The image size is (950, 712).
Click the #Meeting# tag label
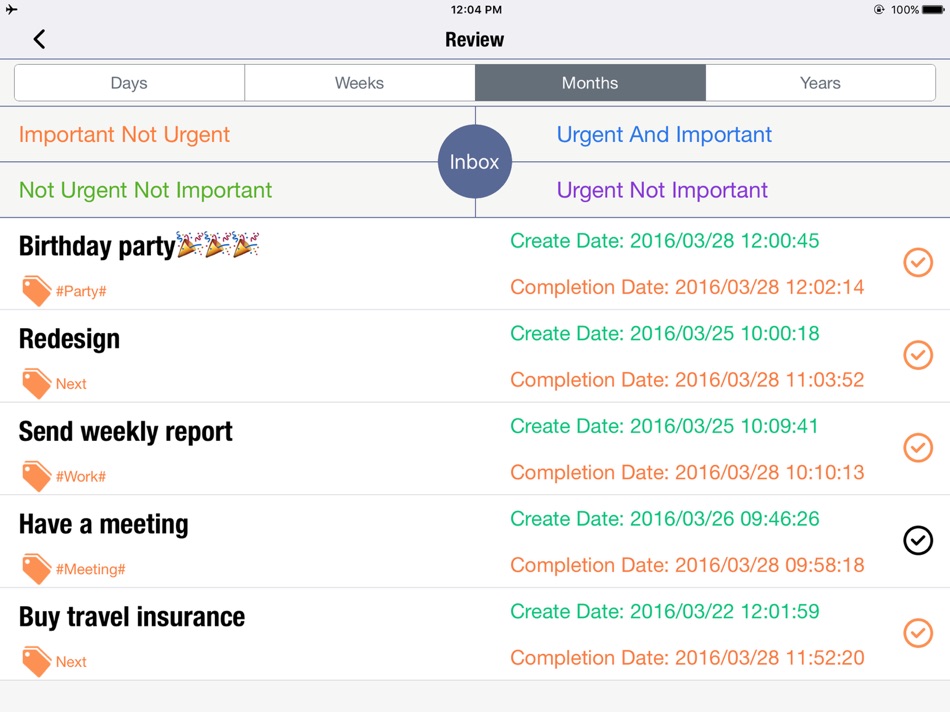pos(90,570)
